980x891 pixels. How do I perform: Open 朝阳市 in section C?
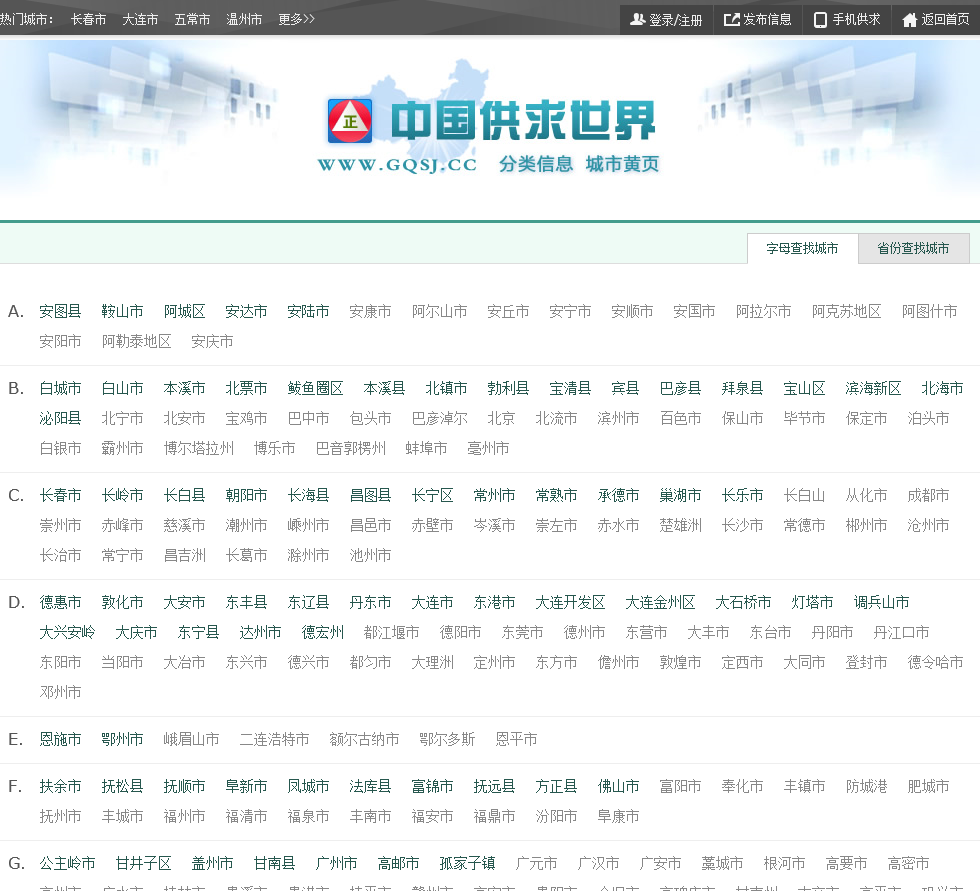pyautogui.click(x=246, y=495)
